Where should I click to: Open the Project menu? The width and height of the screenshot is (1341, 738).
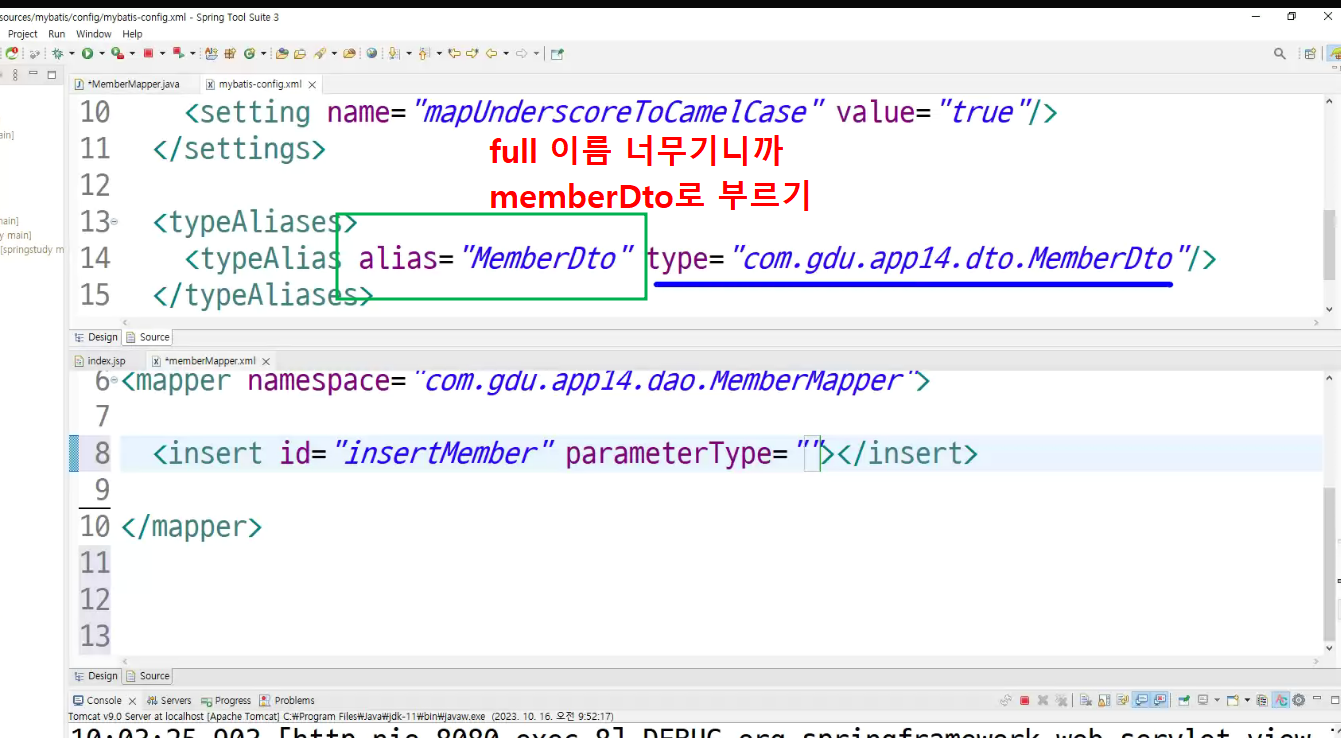(22, 34)
